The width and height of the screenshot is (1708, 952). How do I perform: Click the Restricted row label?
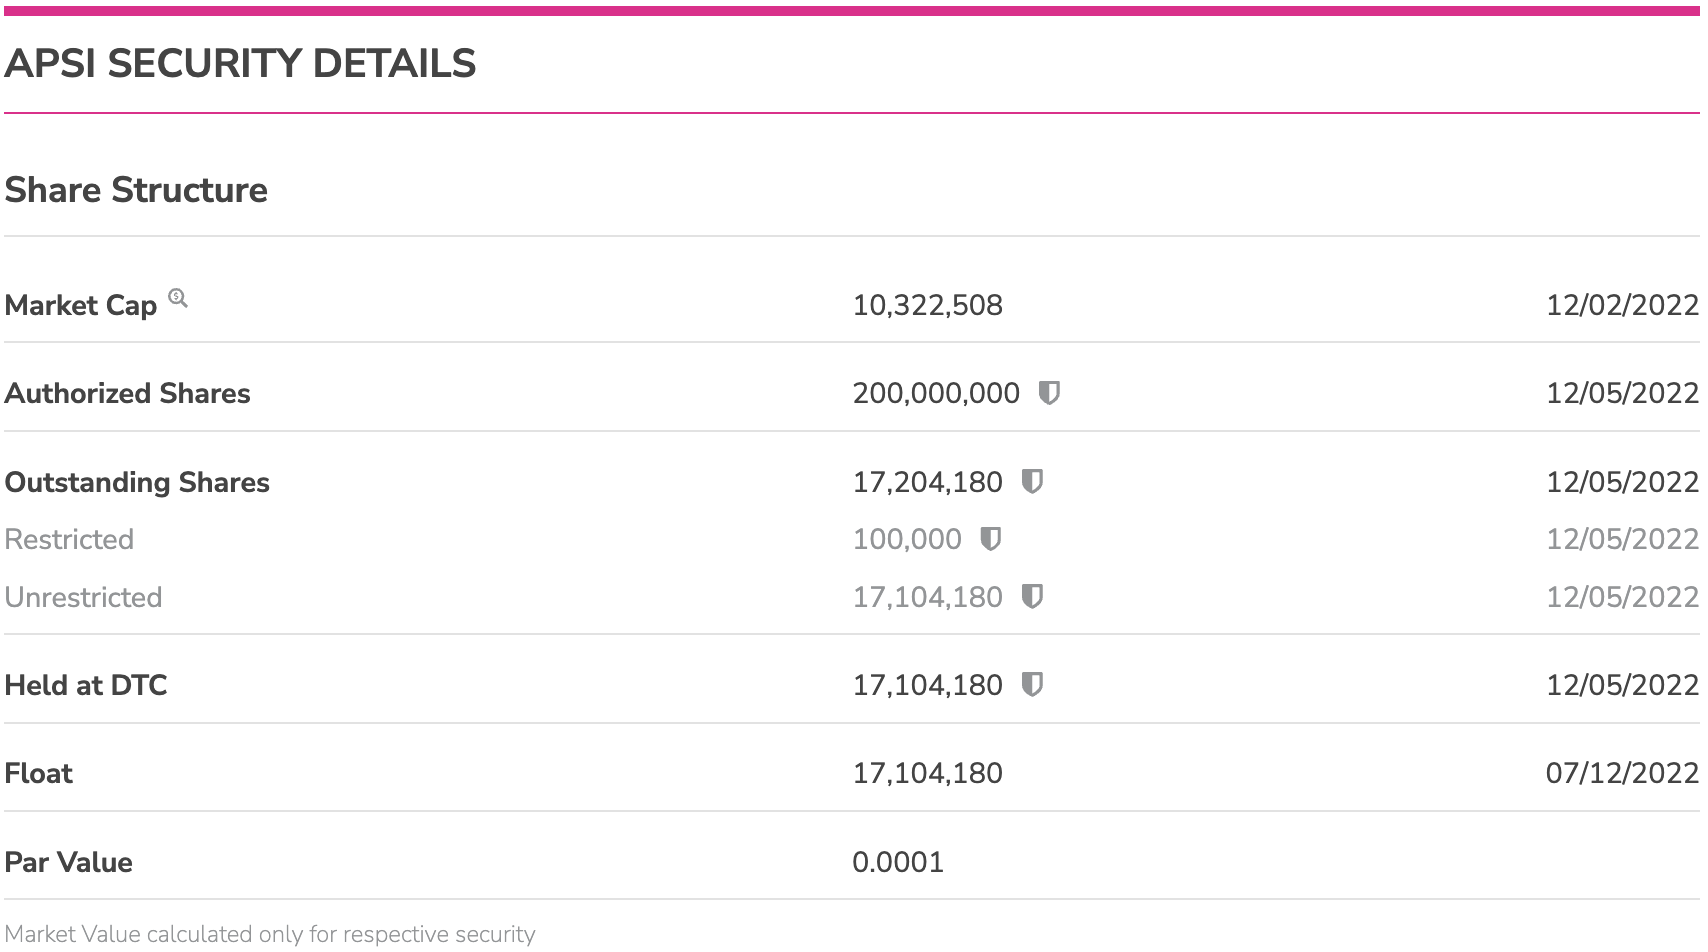[69, 539]
